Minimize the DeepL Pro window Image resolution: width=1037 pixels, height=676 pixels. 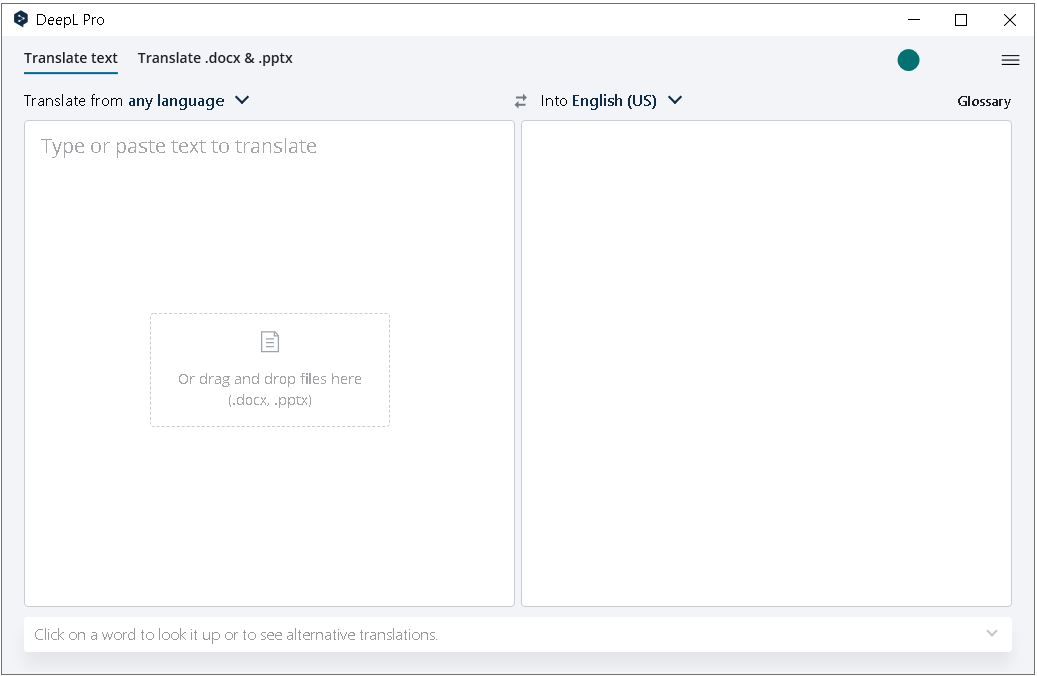click(x=914, y=20)
